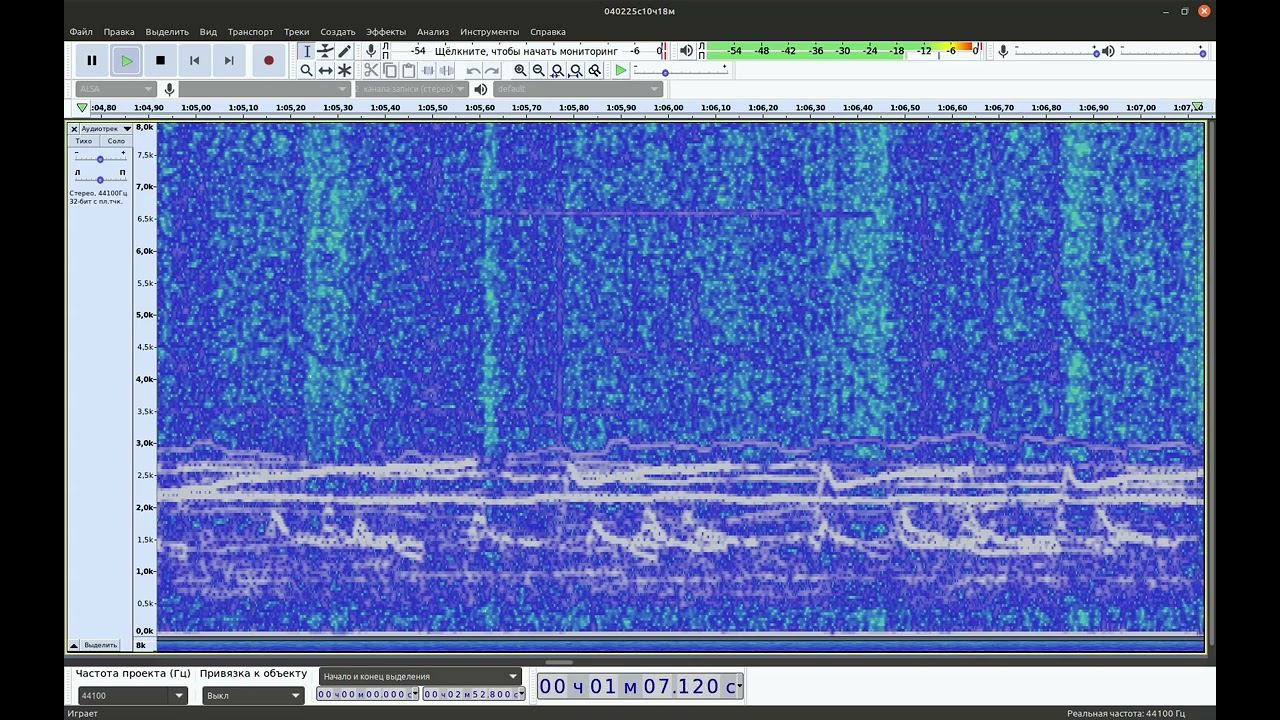Open the recording device dropdown
Screen dimensions: 1280x720
(264, 89)
